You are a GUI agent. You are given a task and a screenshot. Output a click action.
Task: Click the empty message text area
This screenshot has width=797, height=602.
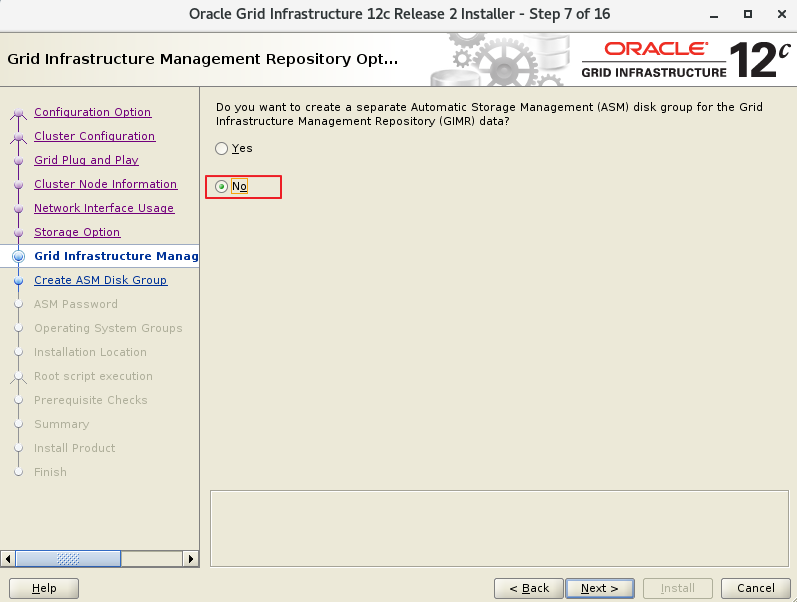[x=499, y=528]
